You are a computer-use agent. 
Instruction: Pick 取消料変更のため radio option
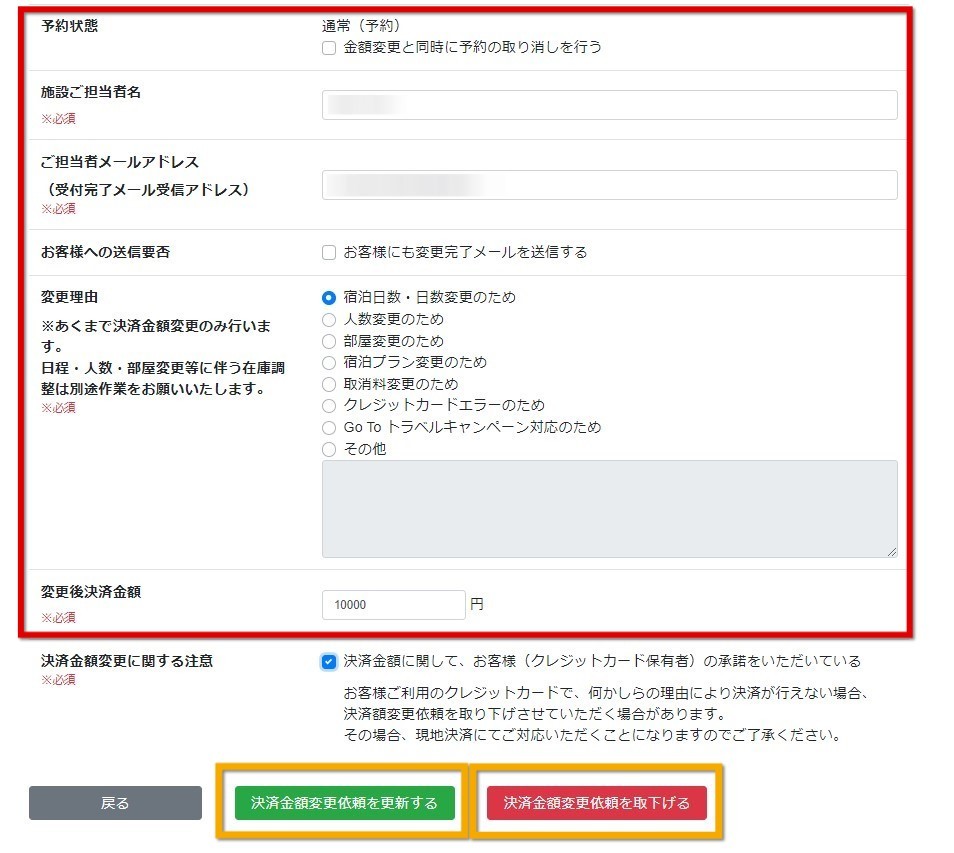(x=329, y=385)
